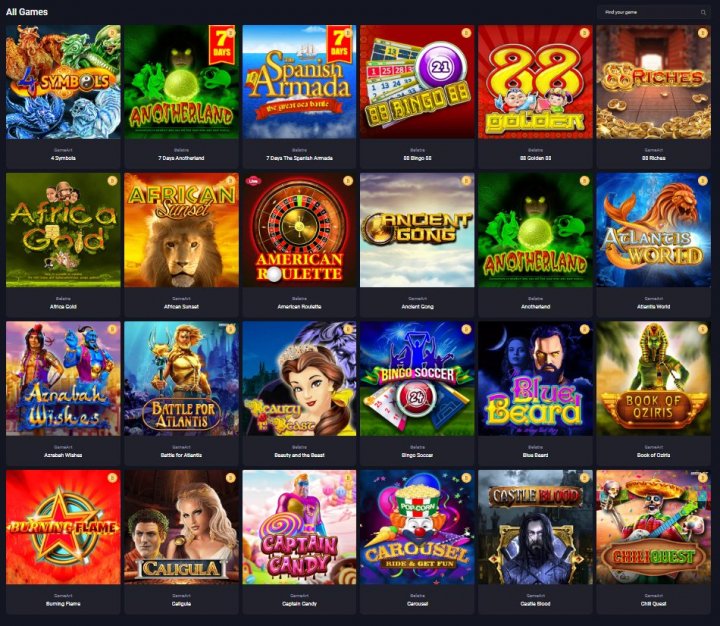The height and width of the screenshot is (626, 720).
Task: Click the coin badge on Ancient Gong tile
Action: pos(466,181)
